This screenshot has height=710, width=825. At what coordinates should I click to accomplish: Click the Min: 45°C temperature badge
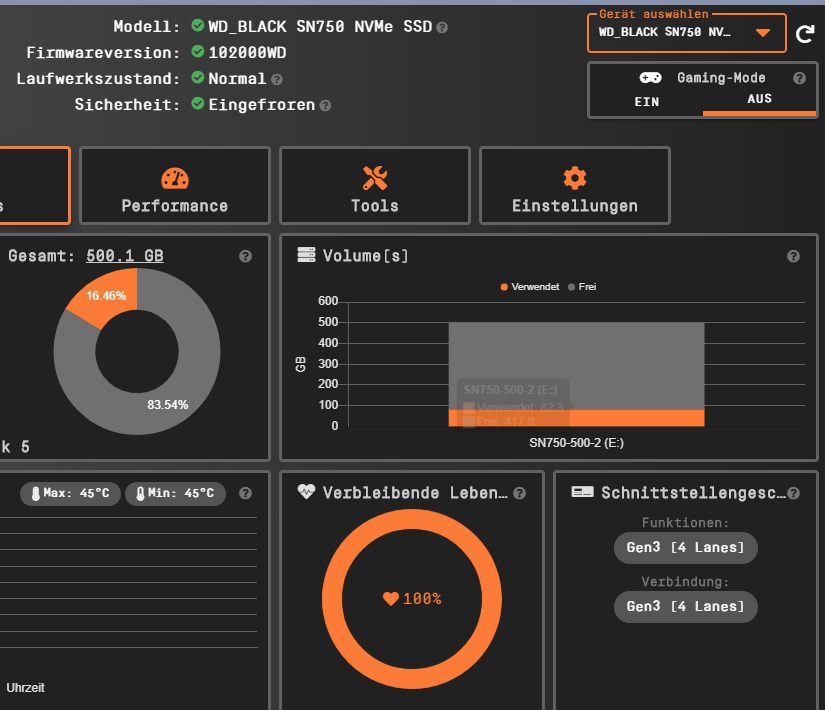click(175, 494)
